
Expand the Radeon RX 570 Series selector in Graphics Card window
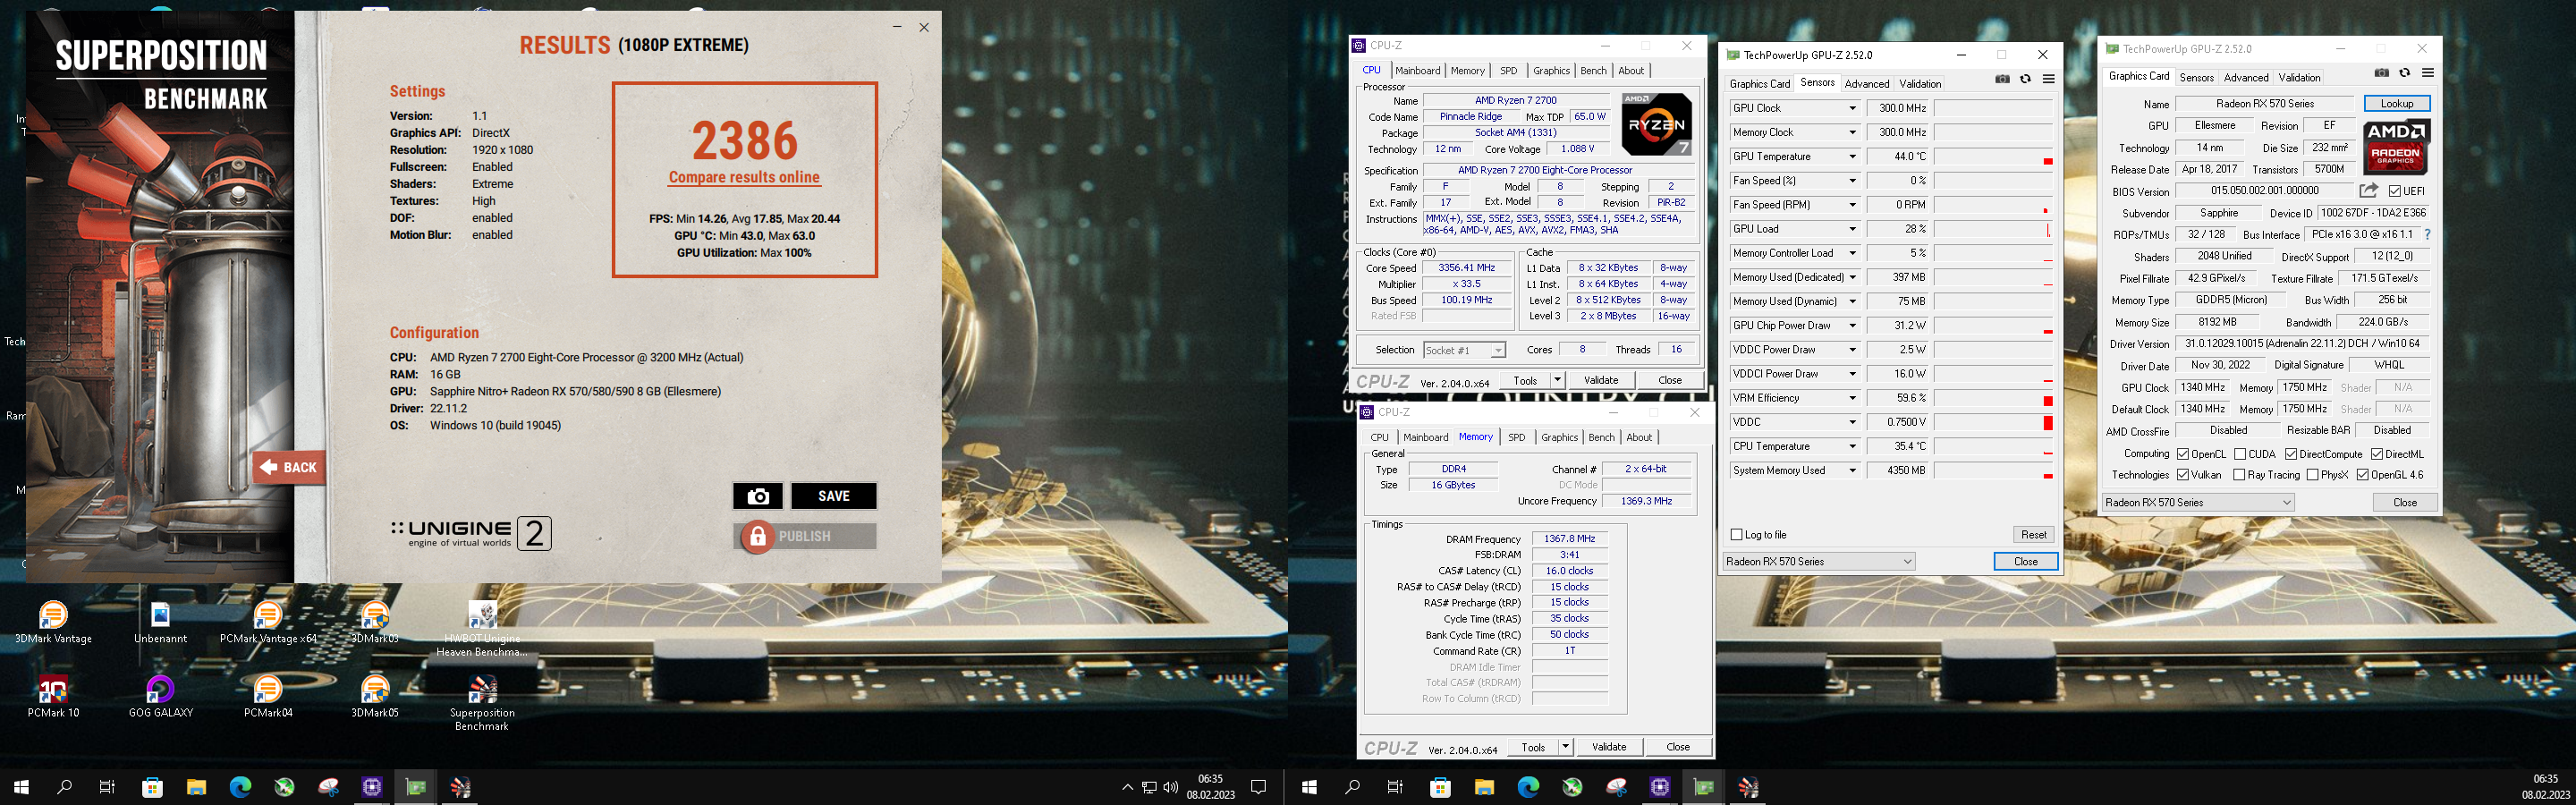point(2197,502)
